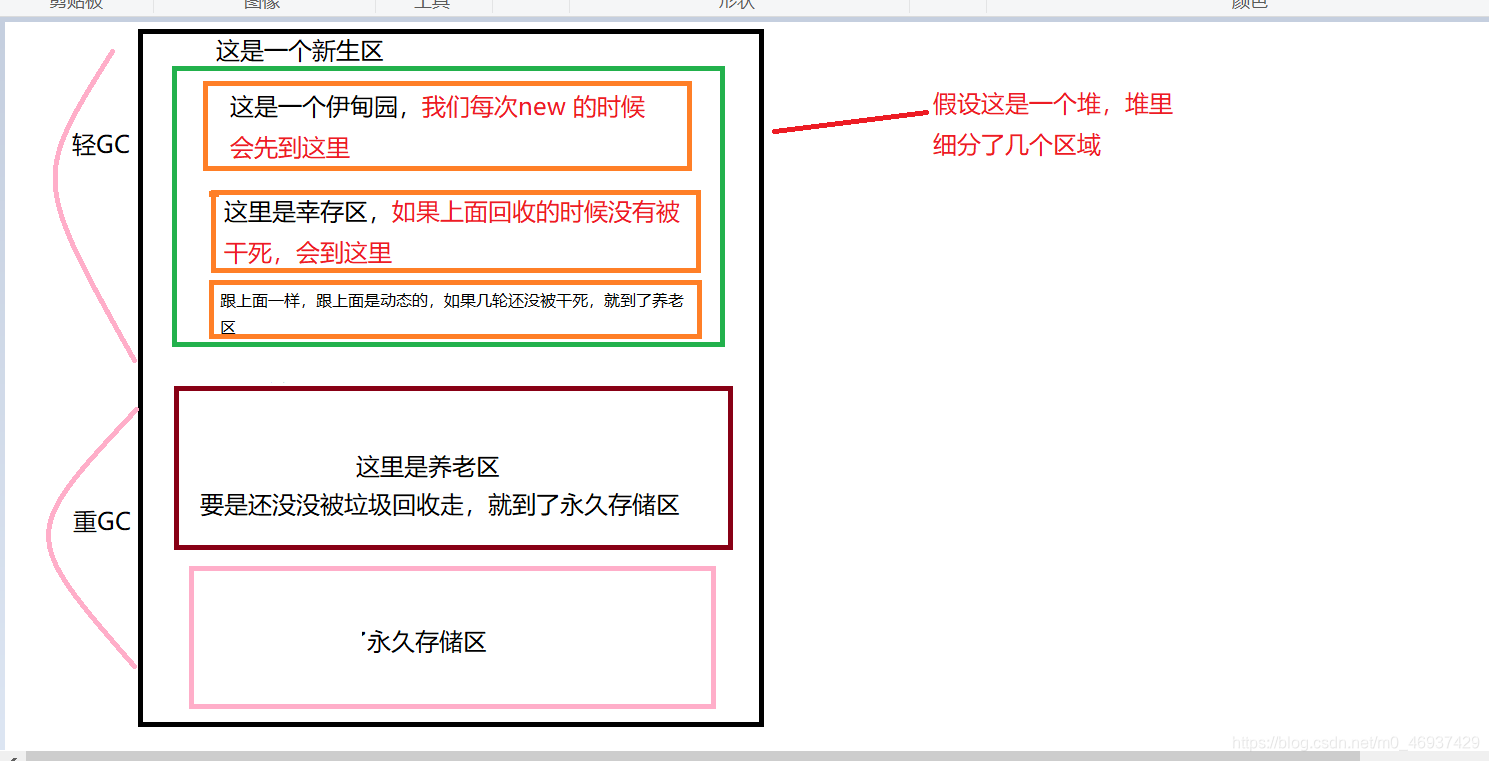Click the red text "细分了几个区域"
The width and height of the screenshot is (1489, 761).
(x=1017, y=145)
